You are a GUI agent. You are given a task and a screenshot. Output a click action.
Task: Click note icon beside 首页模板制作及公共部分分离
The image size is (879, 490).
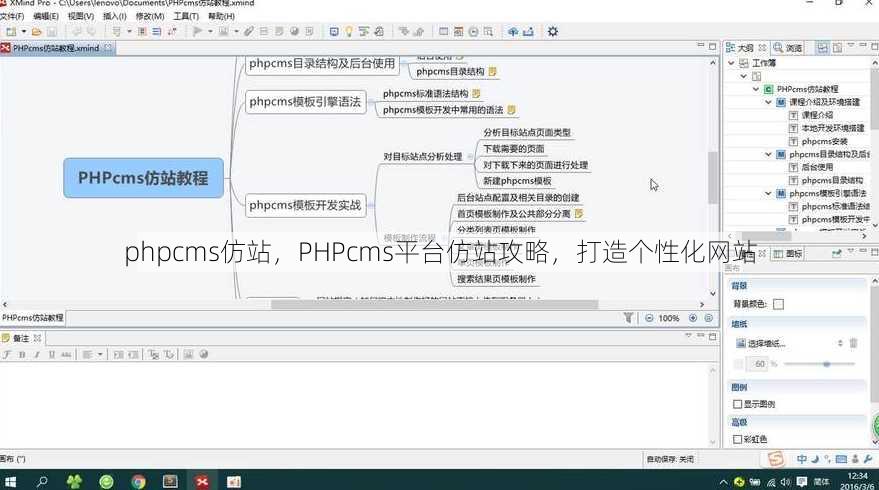(579, 214)
